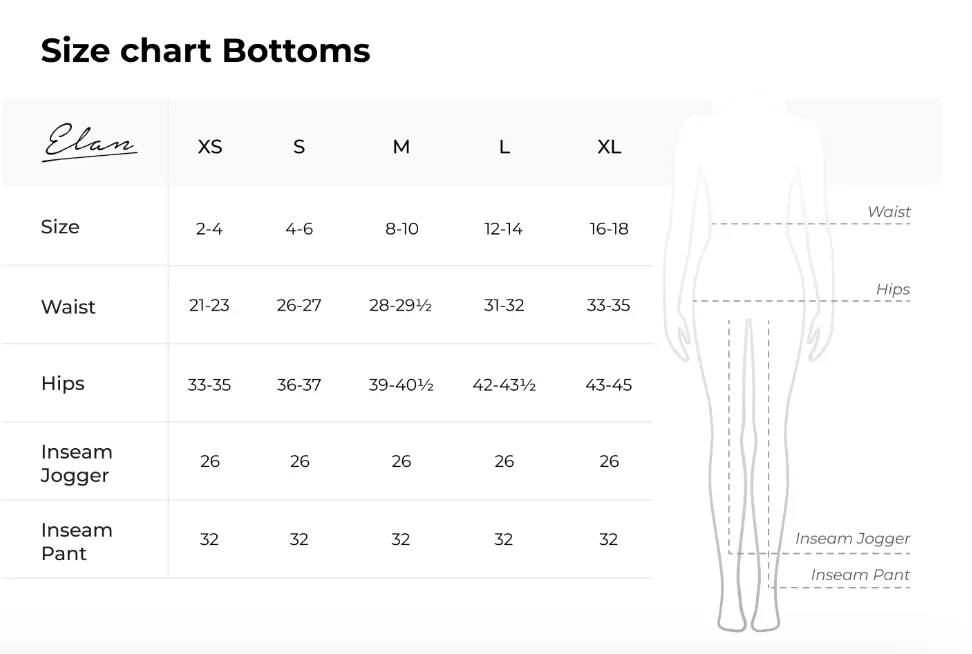Select the XL column header
This screenshot has height=654, width=972.
click(609, 147)
